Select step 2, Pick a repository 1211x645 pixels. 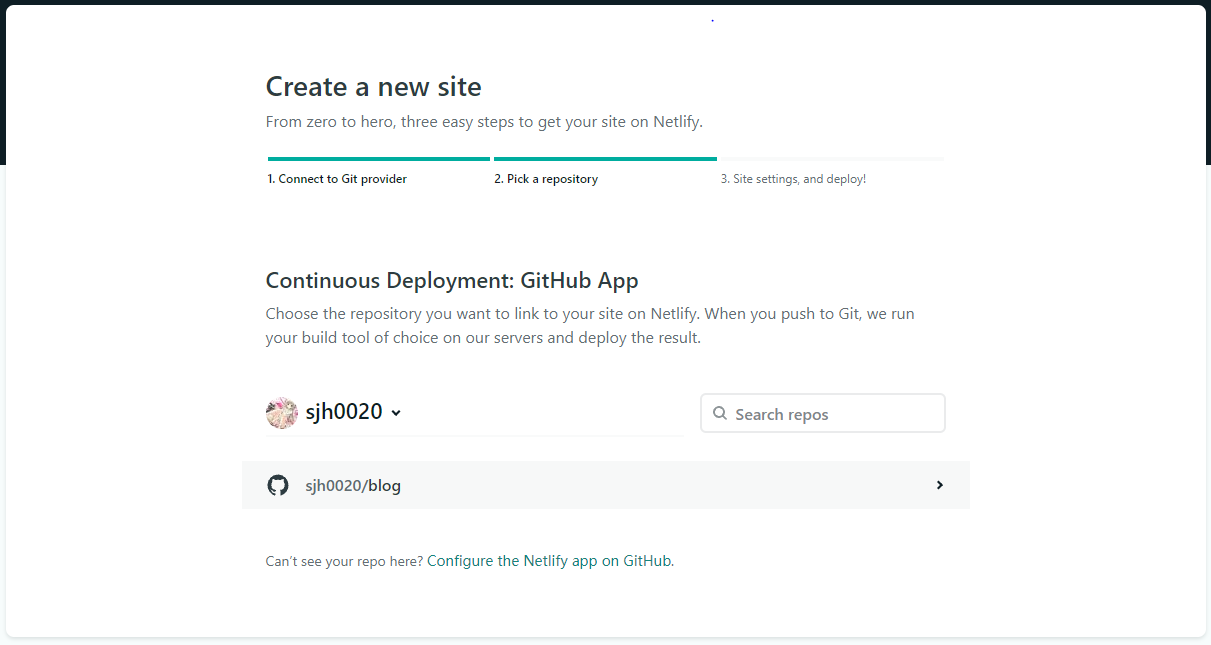click(546, 178)
